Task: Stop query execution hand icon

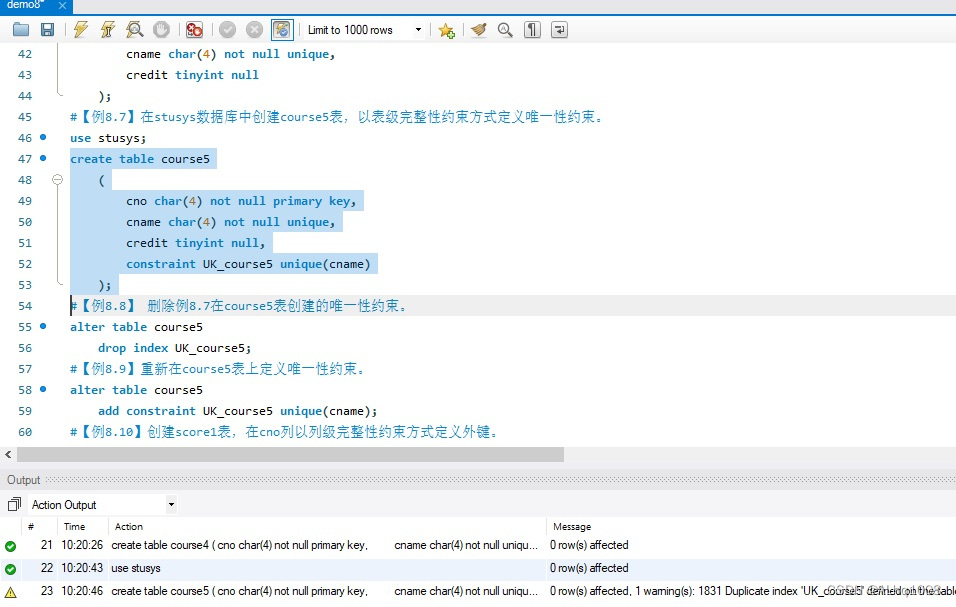Action: point(161,29)
